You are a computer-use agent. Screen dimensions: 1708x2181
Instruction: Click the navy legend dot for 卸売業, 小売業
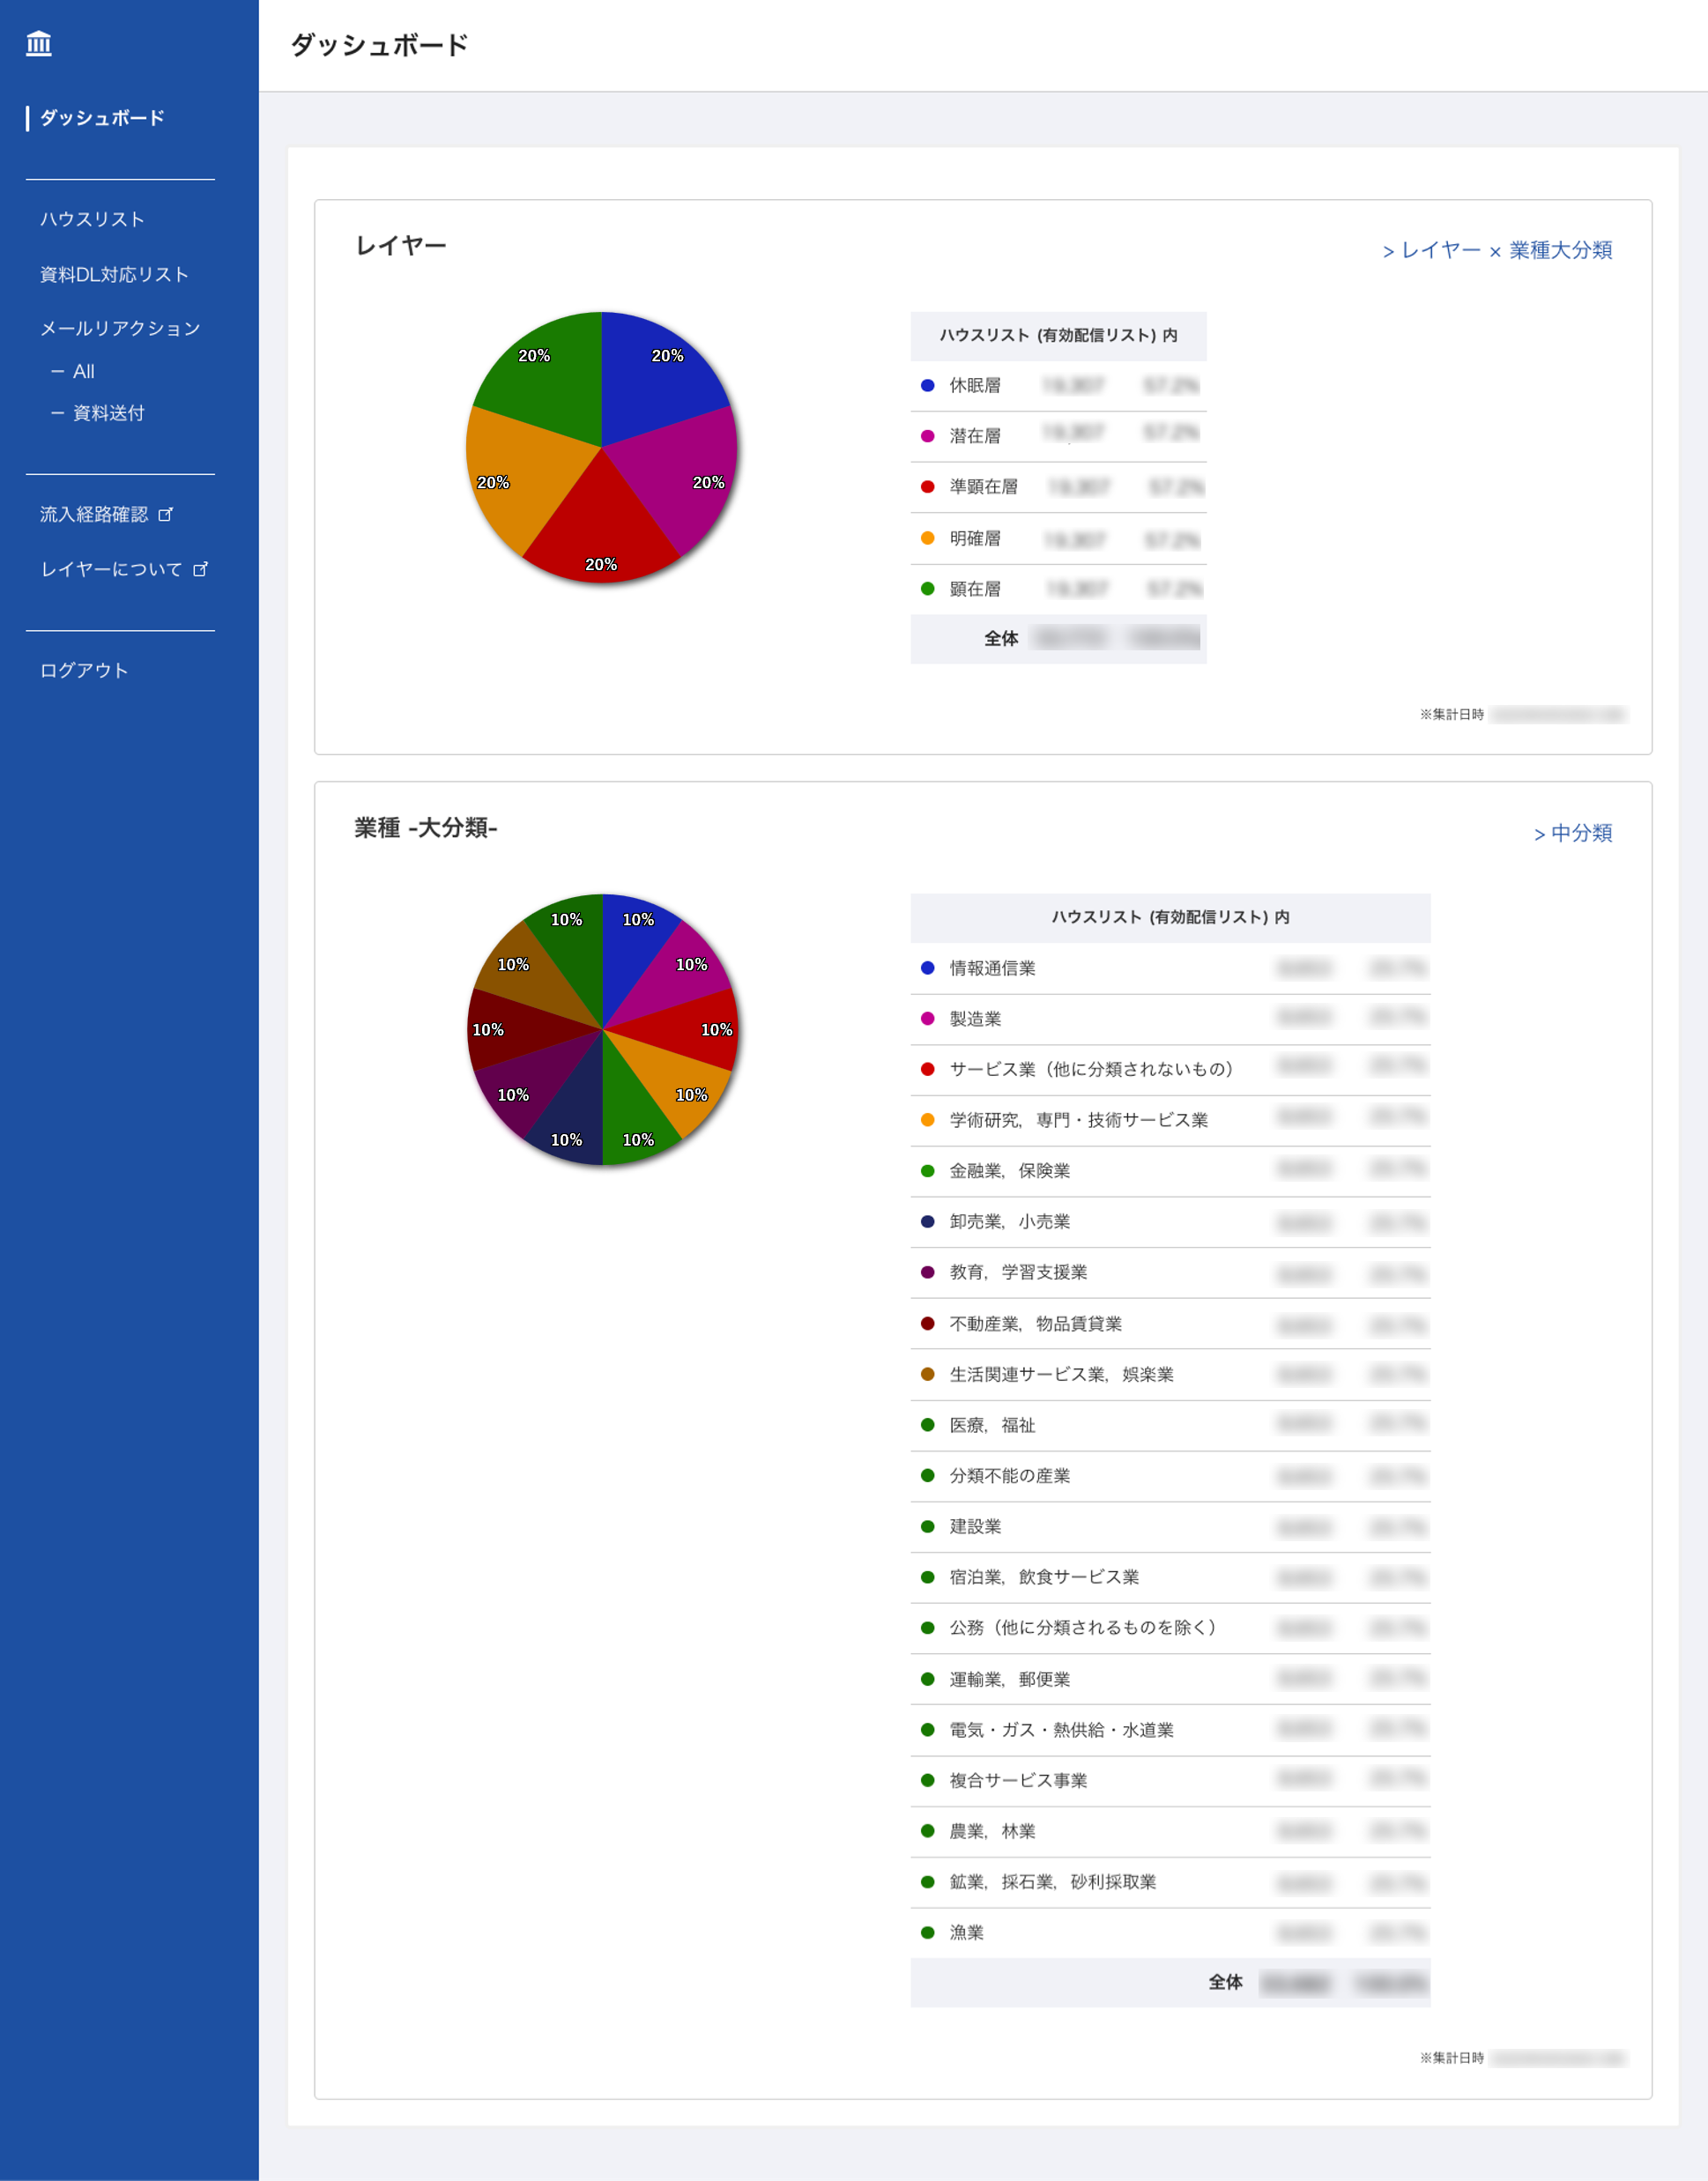tap(927, 1221)
